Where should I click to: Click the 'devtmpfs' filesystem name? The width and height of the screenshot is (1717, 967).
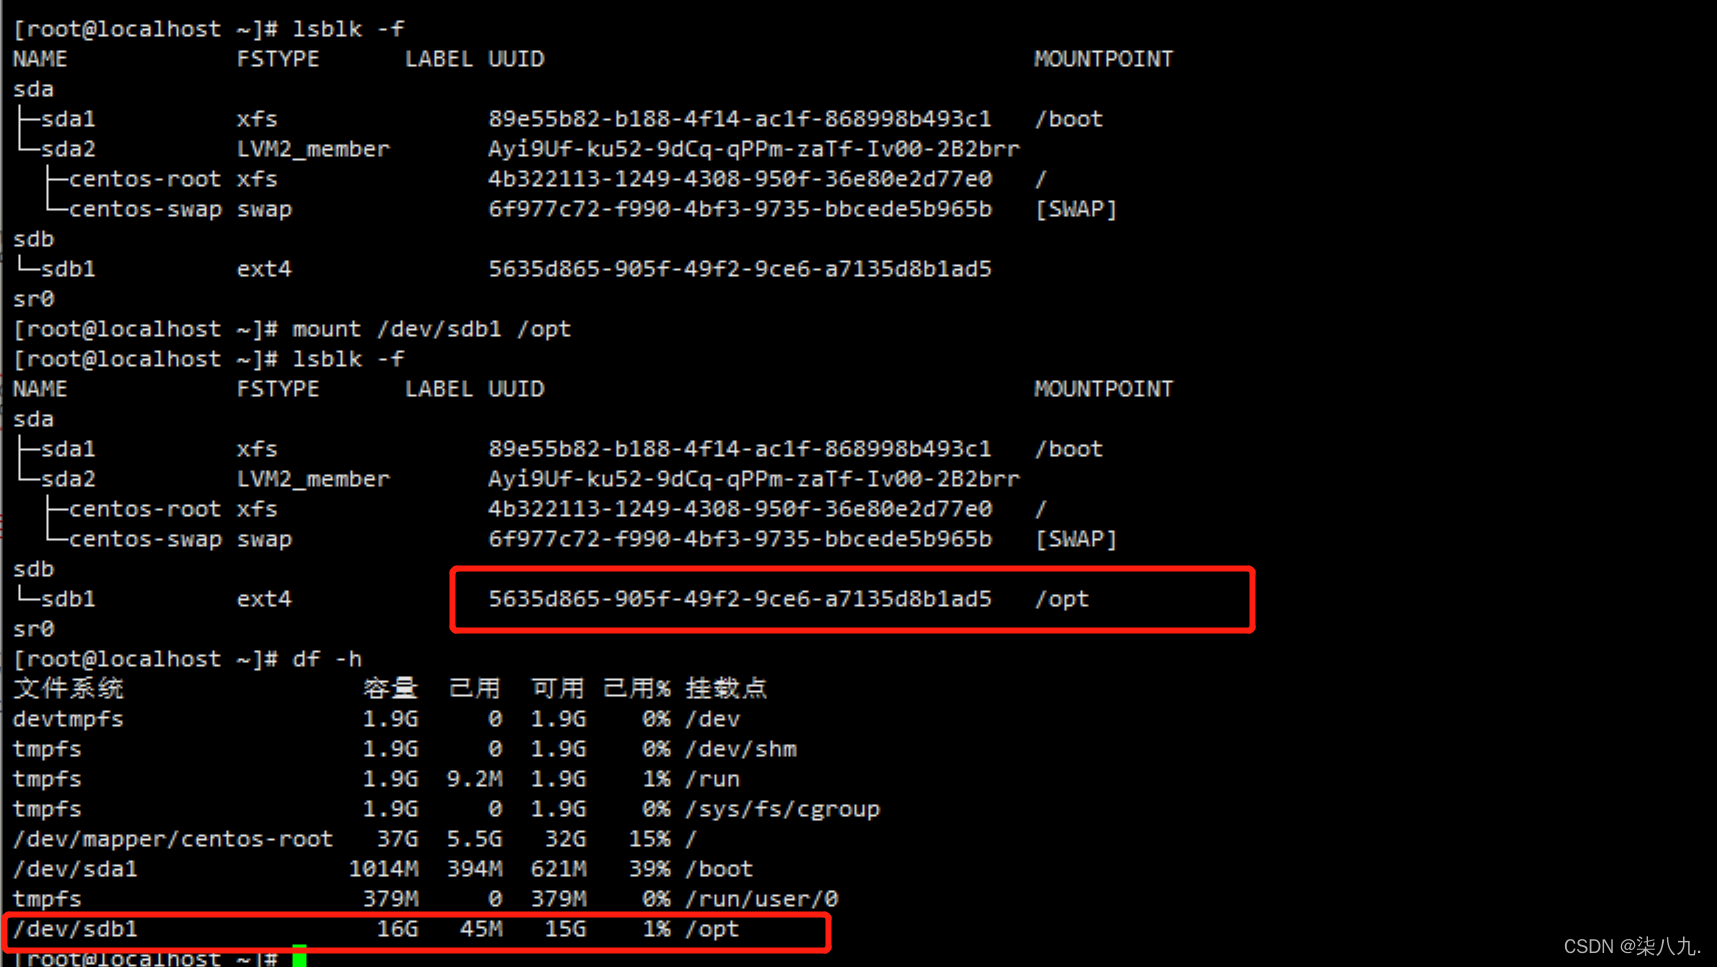68,719
